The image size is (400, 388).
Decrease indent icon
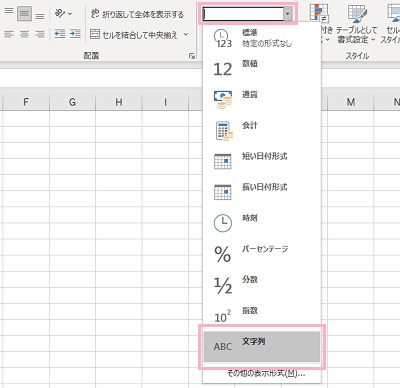pos(60,34)
